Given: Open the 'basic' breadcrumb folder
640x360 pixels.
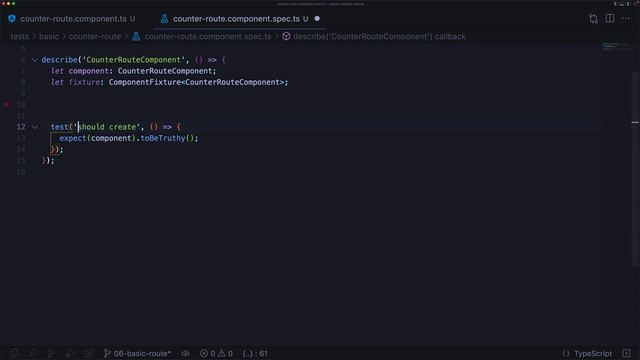Looking at the screenshot, I should pos(49,36).
